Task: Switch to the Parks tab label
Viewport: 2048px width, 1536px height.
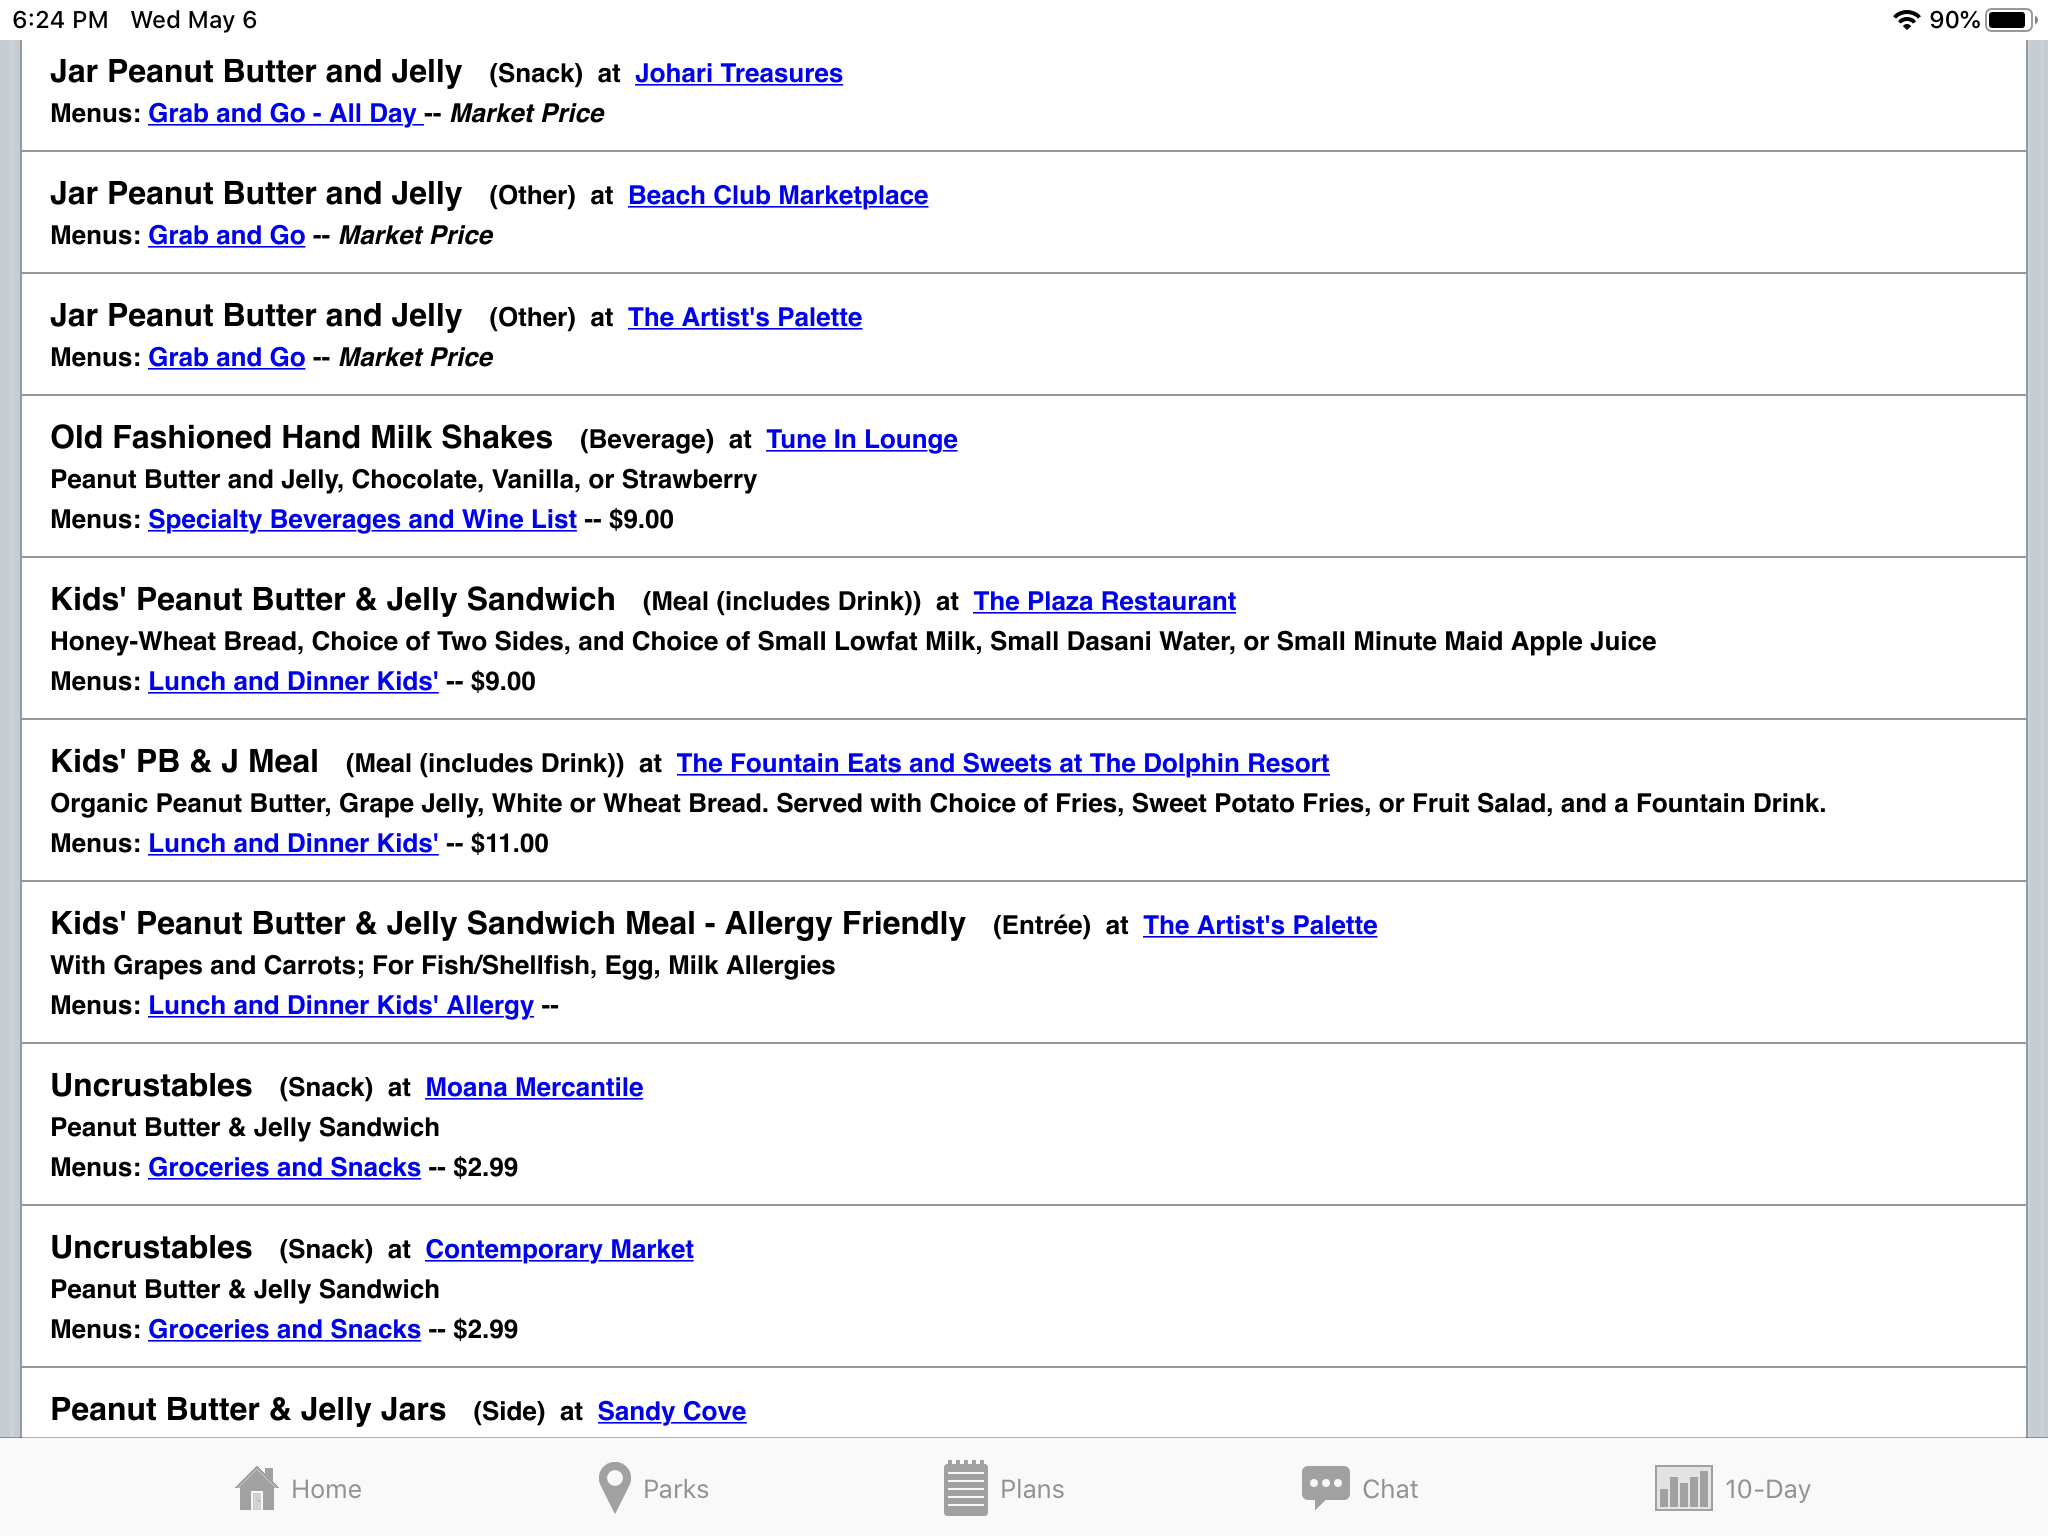Action: click(x=676, y=1489)
